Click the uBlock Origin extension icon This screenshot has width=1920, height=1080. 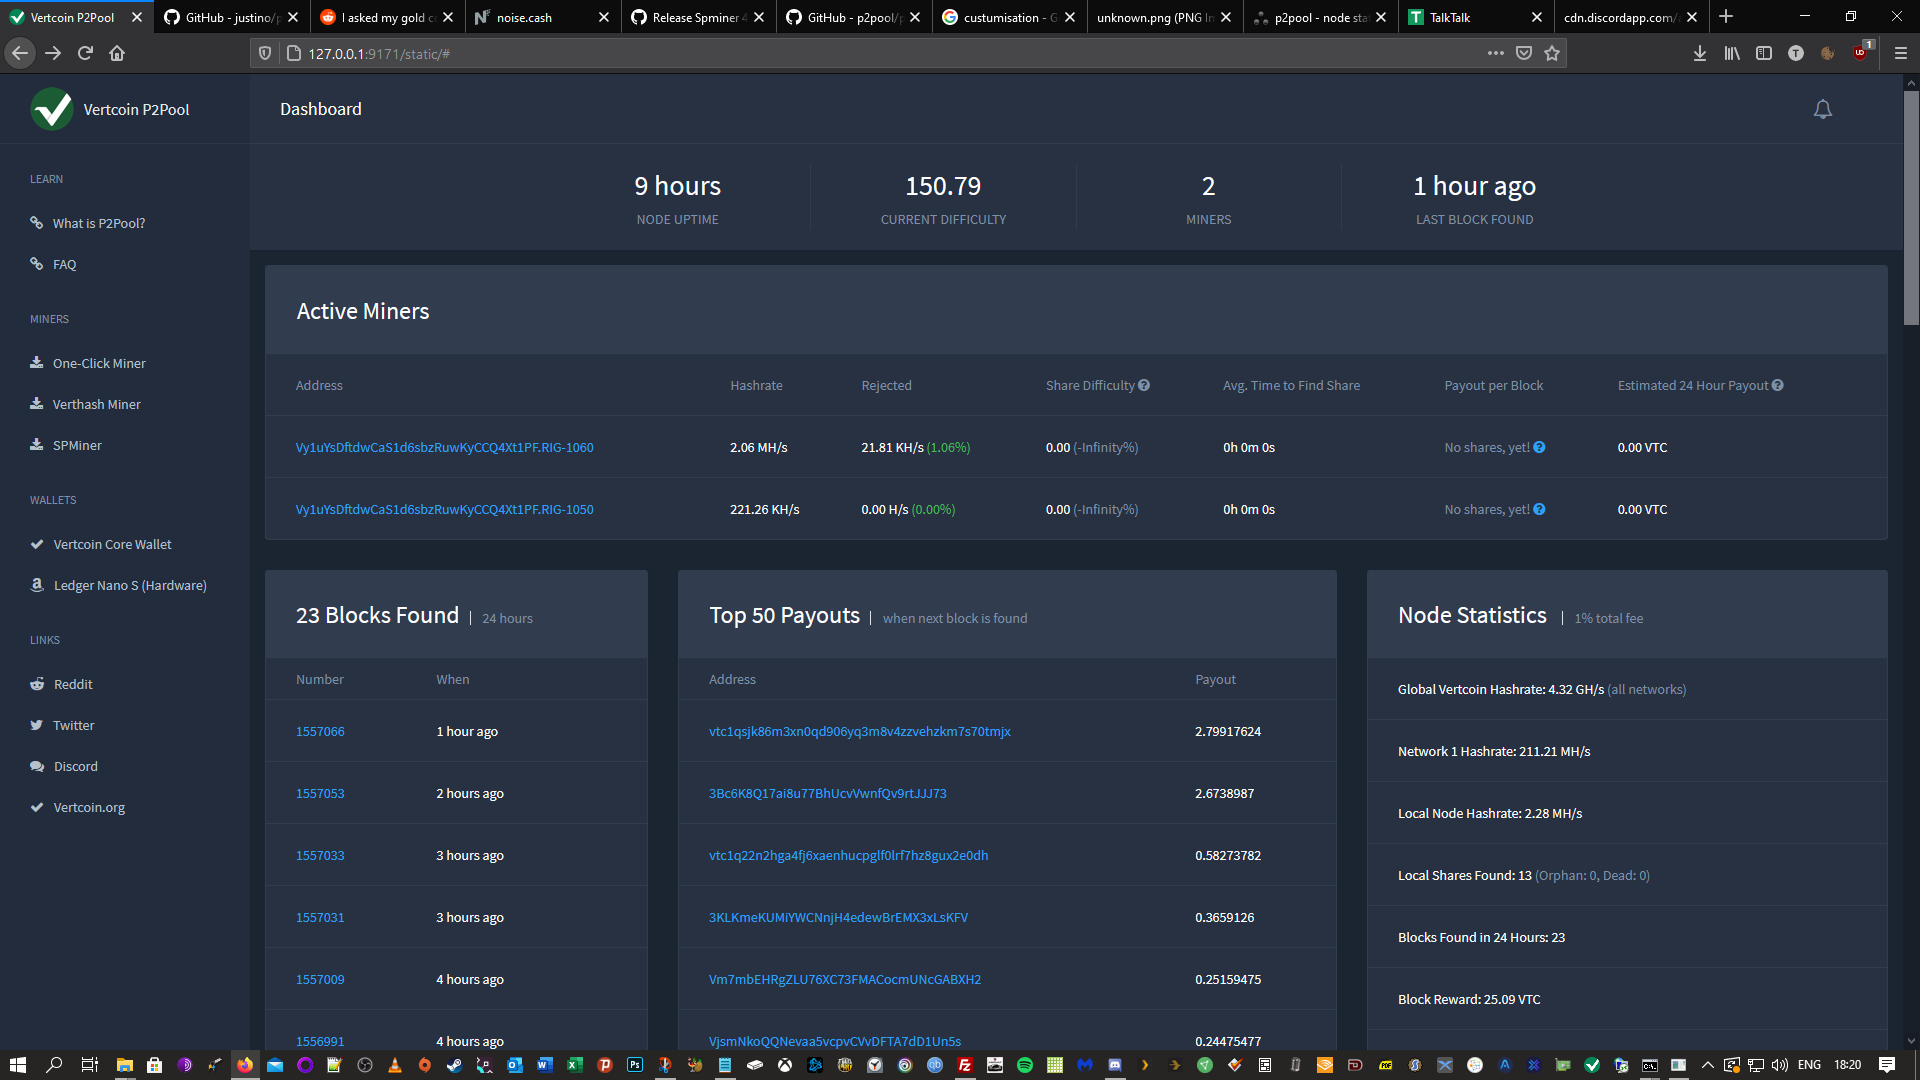point(1861,53)
